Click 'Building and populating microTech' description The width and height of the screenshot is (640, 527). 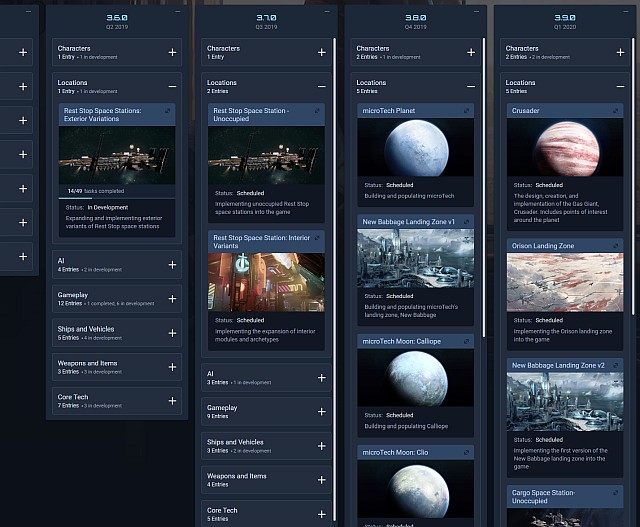[x=409, y=196]
